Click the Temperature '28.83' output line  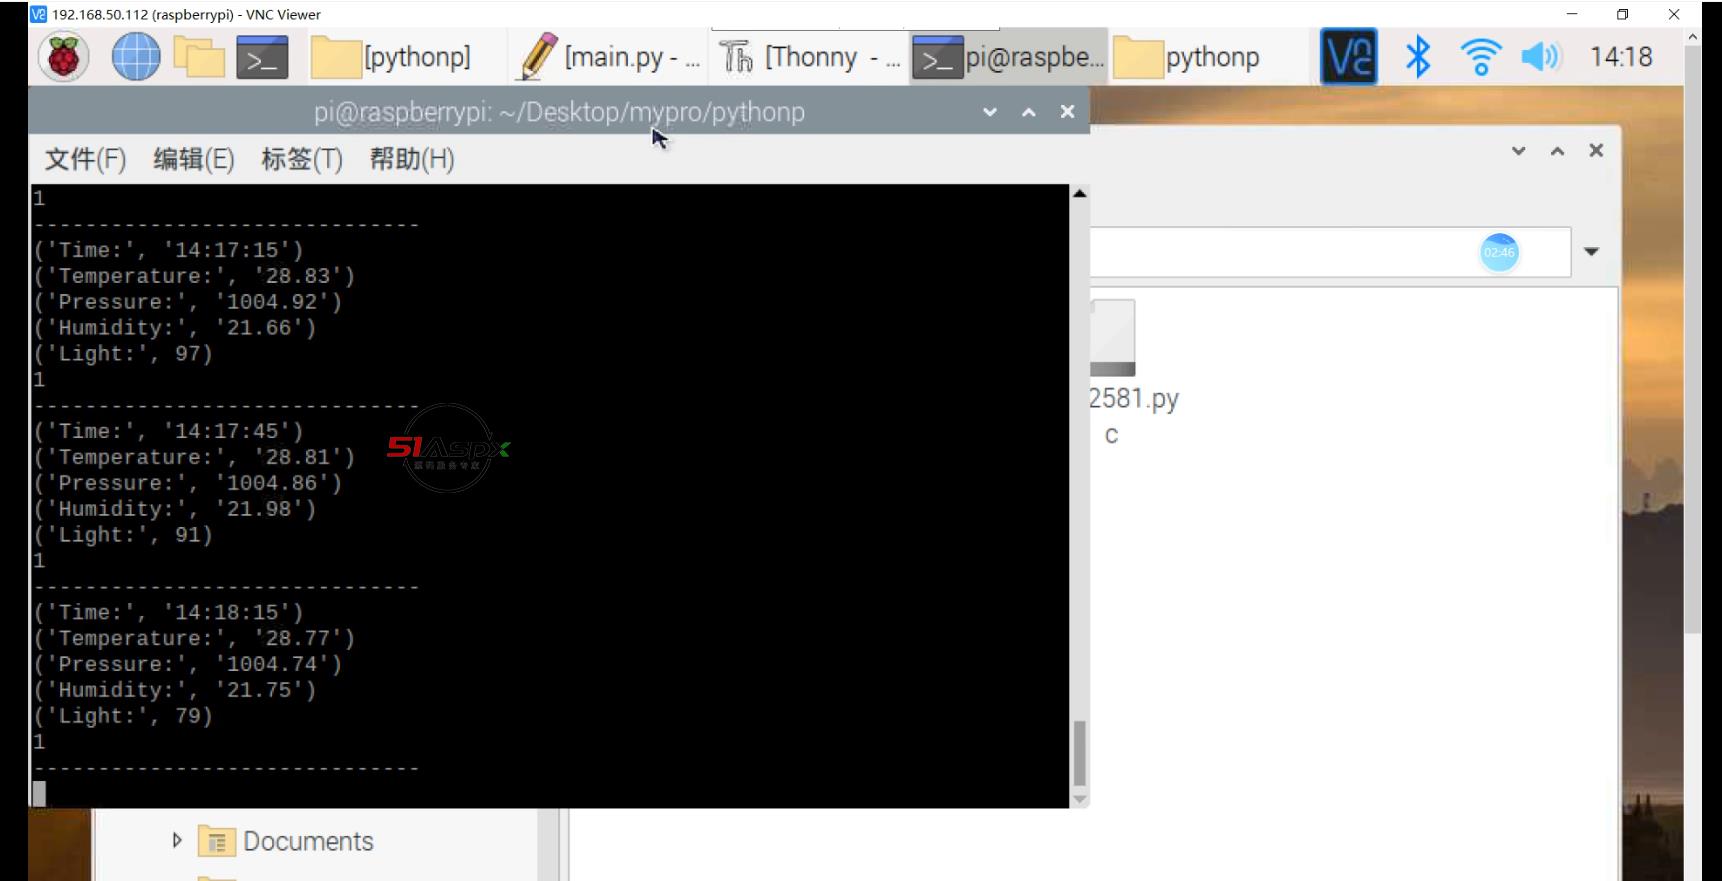click(195, 276)
